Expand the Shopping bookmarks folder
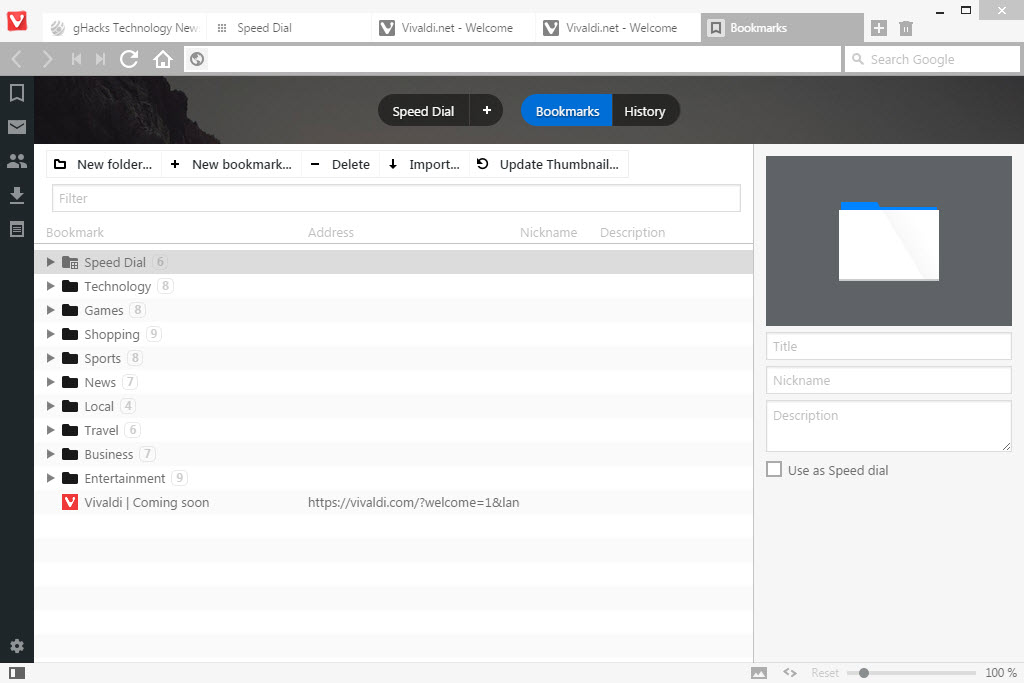Viewport: 1024px width, 683px height. coord(50,334)
